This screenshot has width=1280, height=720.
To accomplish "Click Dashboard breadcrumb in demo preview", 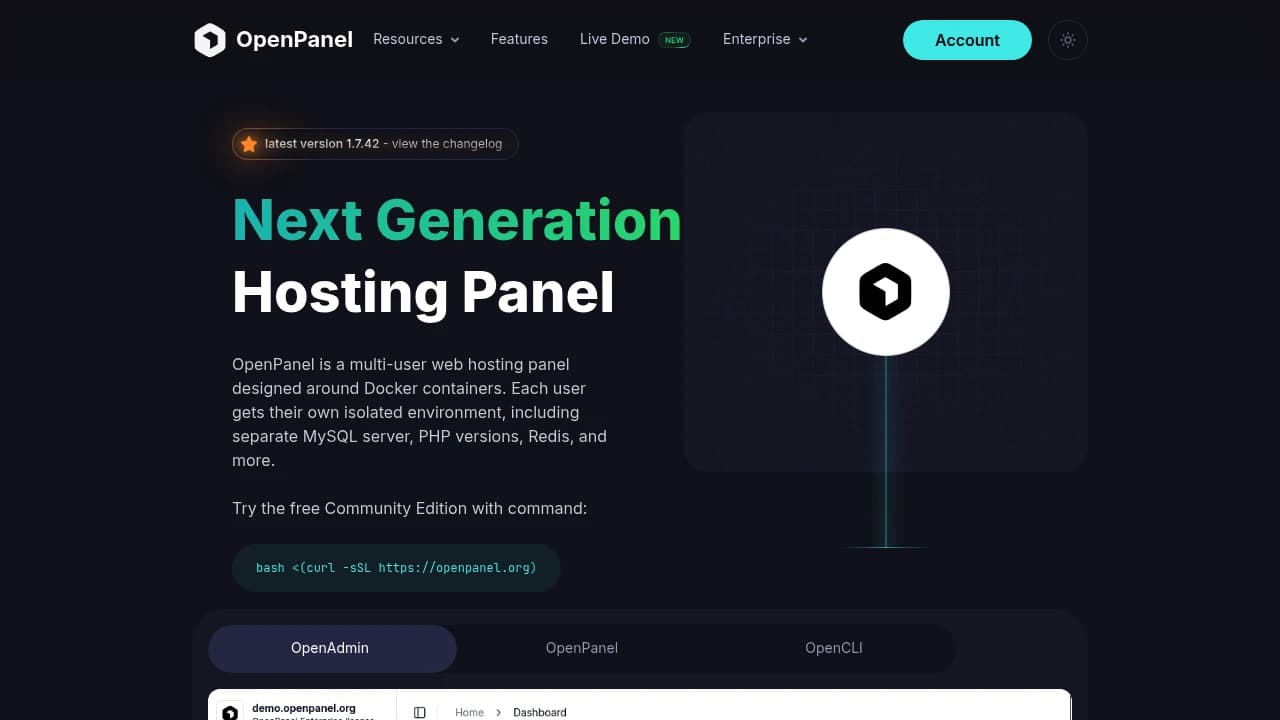I will pos(540,712).
